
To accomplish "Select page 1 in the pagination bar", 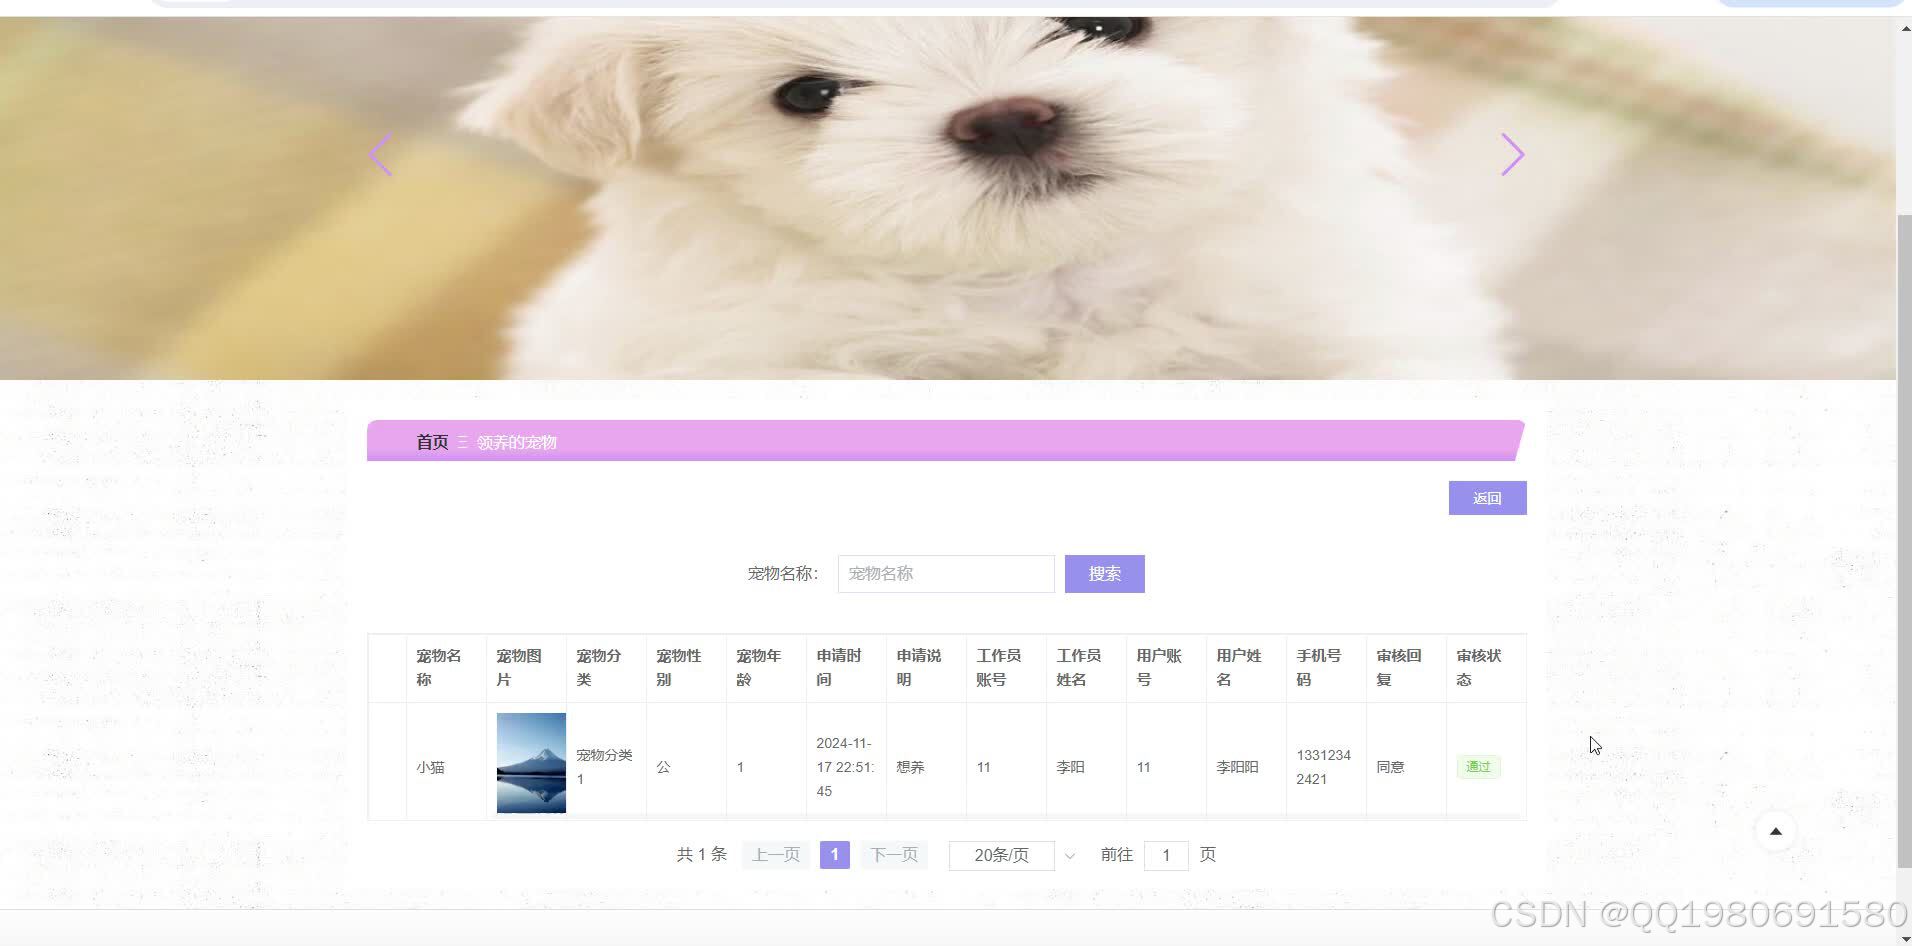I will [834, 855].
